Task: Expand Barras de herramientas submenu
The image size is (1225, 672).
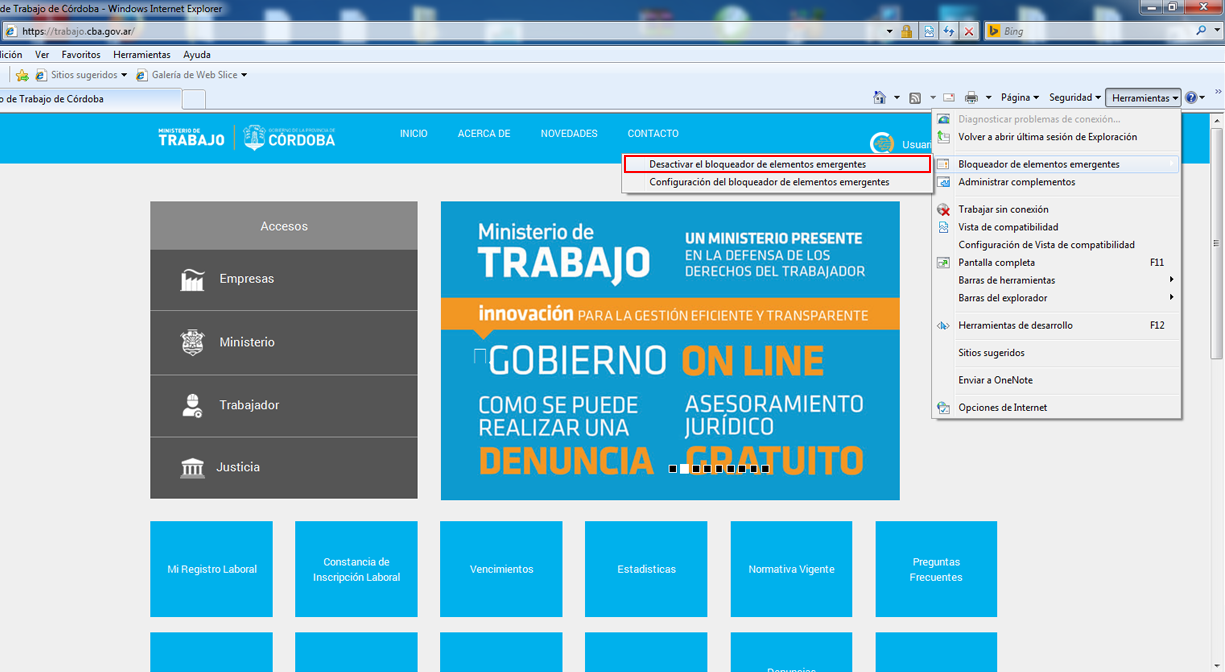Action: coord(1006,280)
